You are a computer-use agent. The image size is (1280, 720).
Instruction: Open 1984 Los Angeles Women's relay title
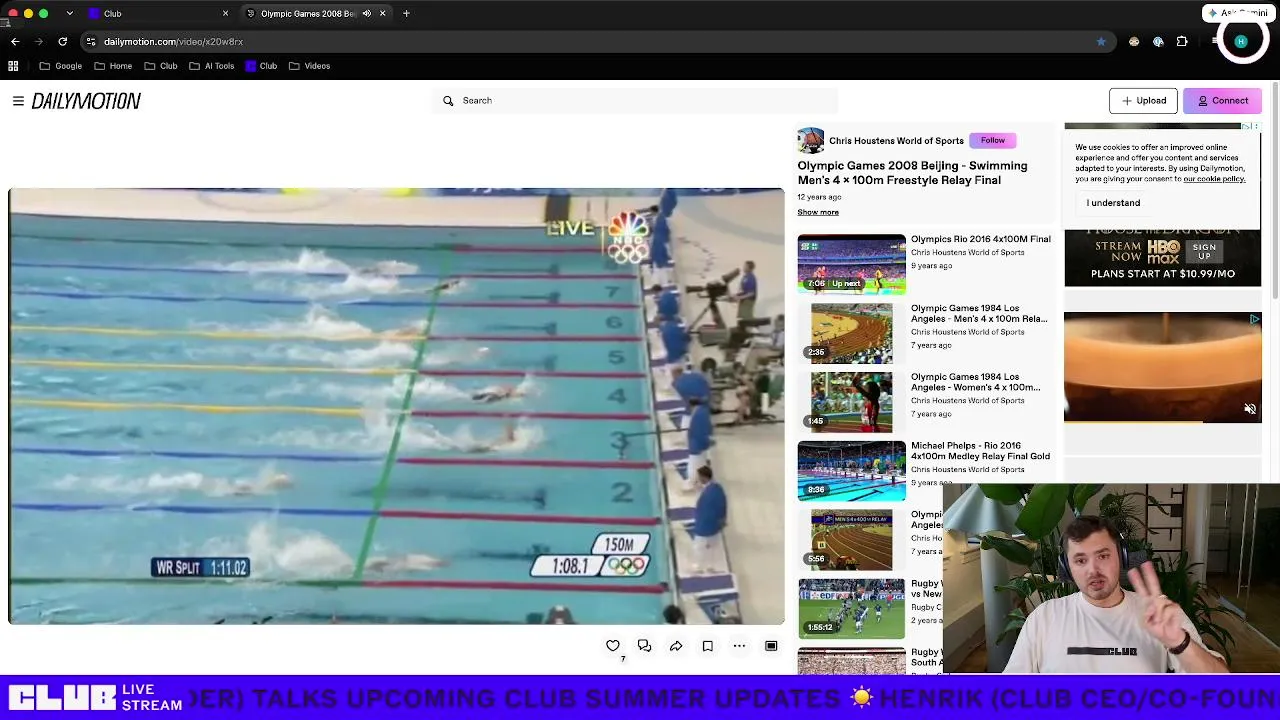[975, 382]
